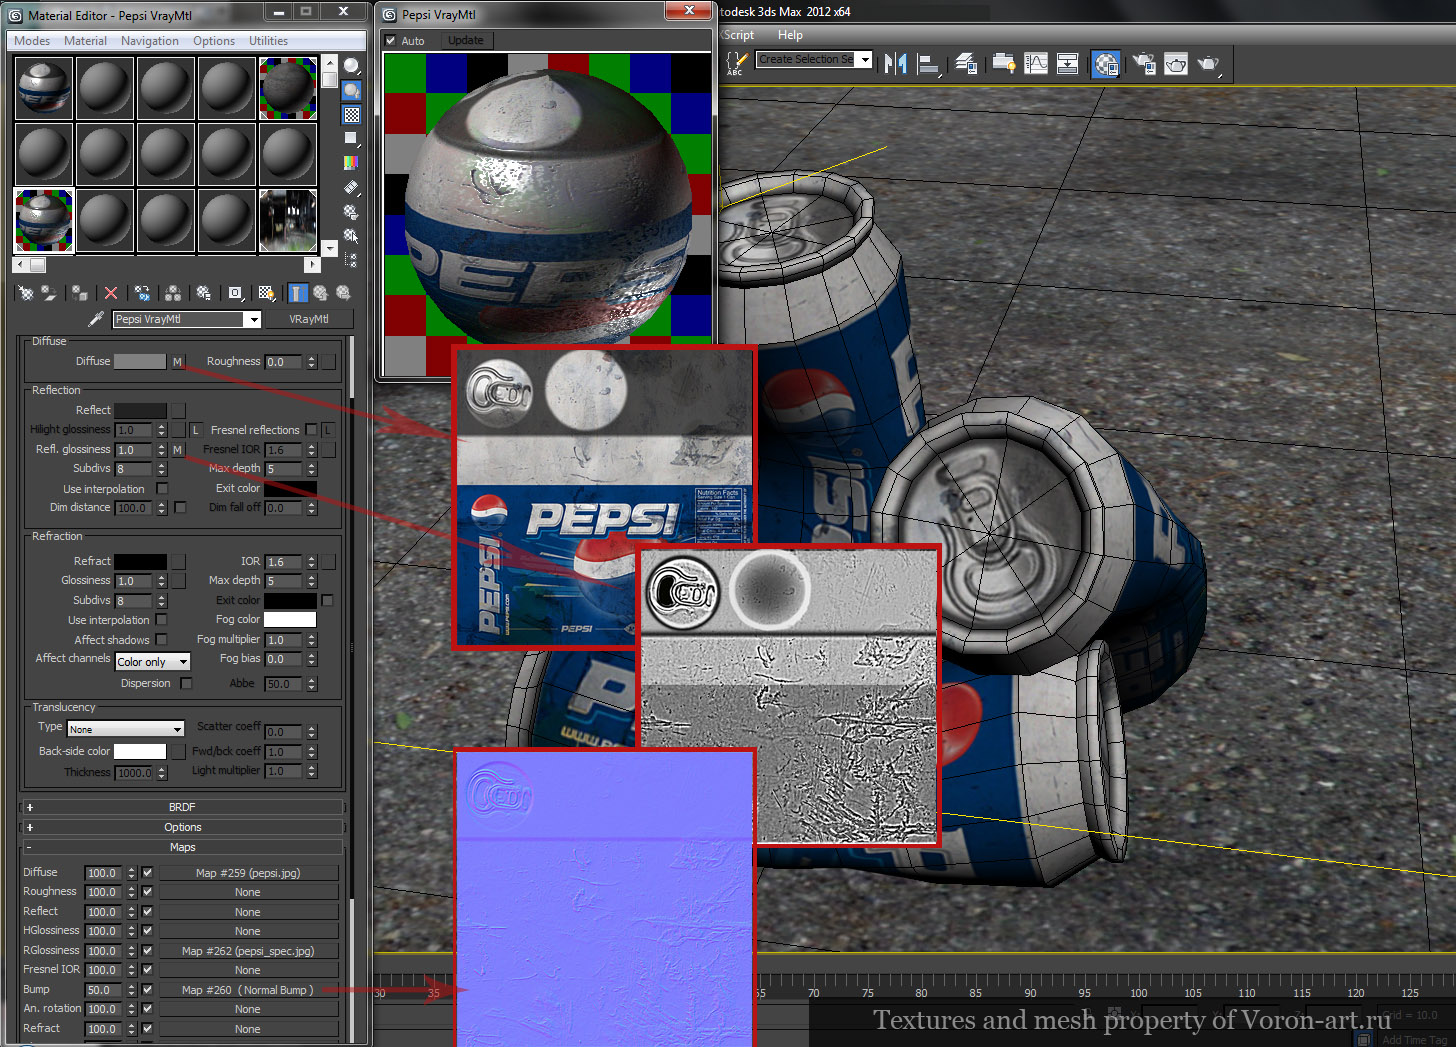Image resolution: width=1456 pixels, height=1047 pixels.
Task: Expand the Options rollout
Action: (182, 827)
